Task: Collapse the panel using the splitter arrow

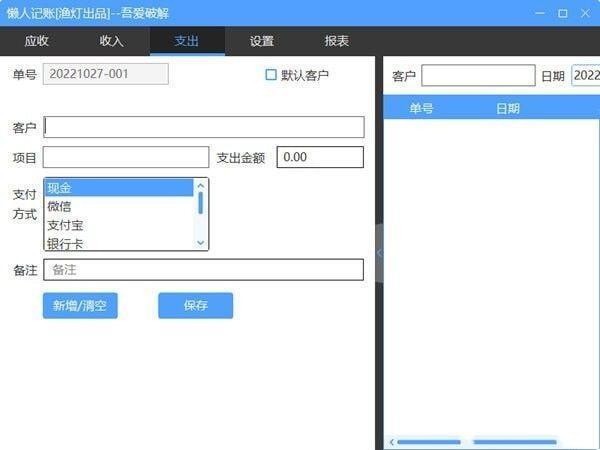Action: (x=379, y=253)
